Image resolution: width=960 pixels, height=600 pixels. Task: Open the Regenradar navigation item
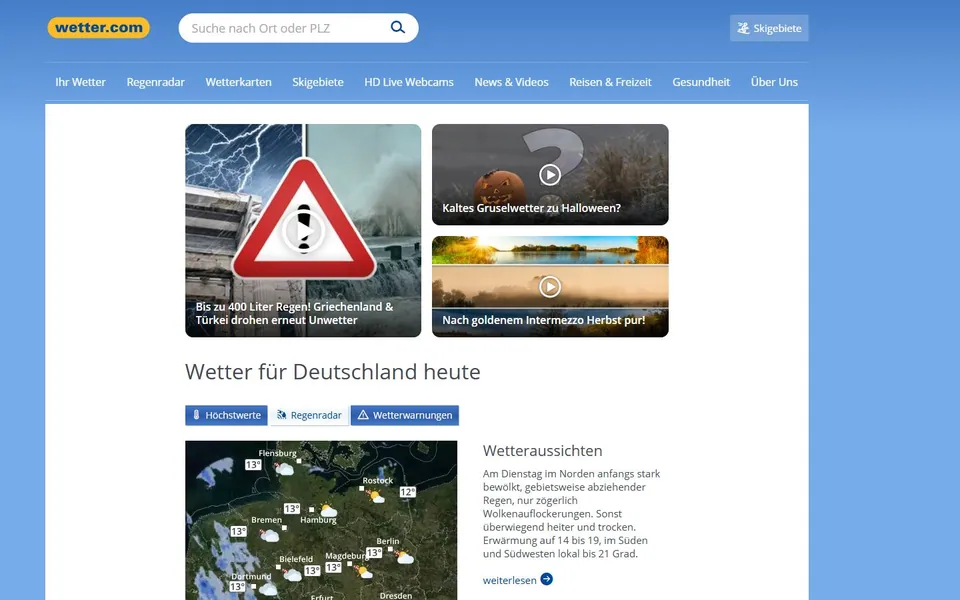click(x=156, y=82)
